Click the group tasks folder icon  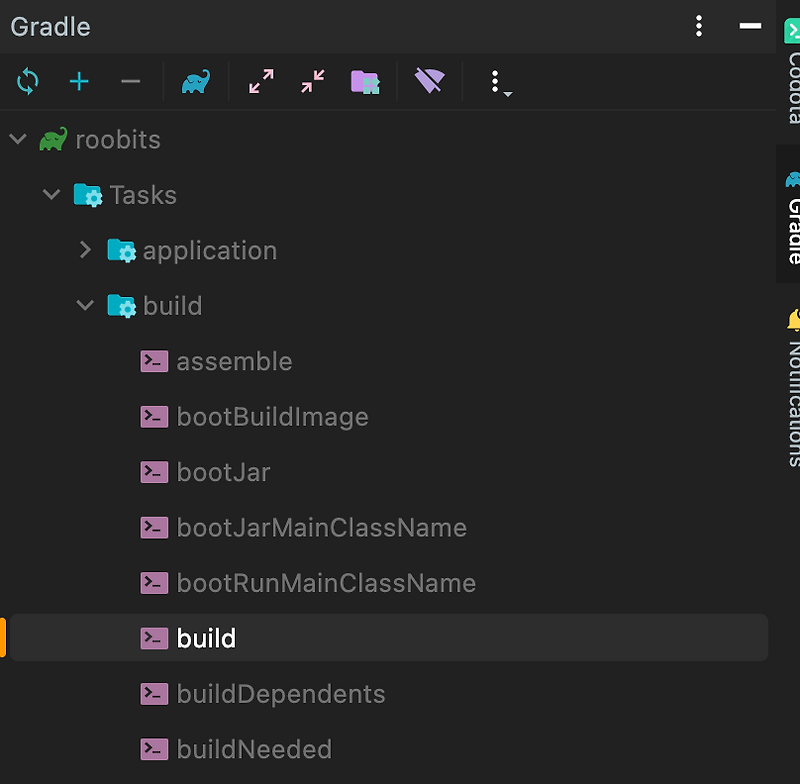(x=365, y=81)
